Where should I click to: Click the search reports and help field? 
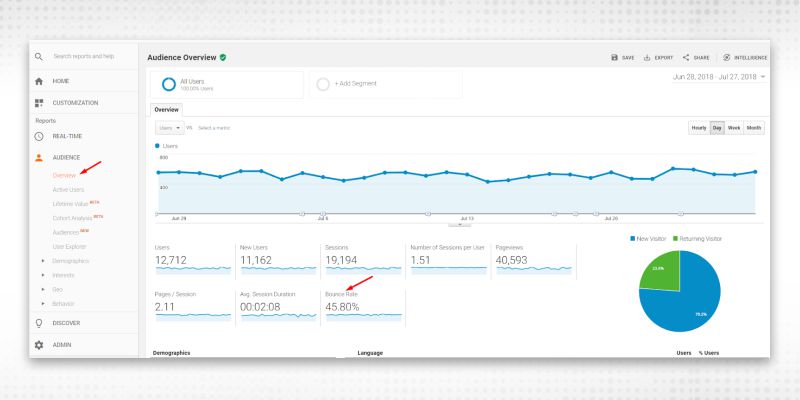(84, 56)
